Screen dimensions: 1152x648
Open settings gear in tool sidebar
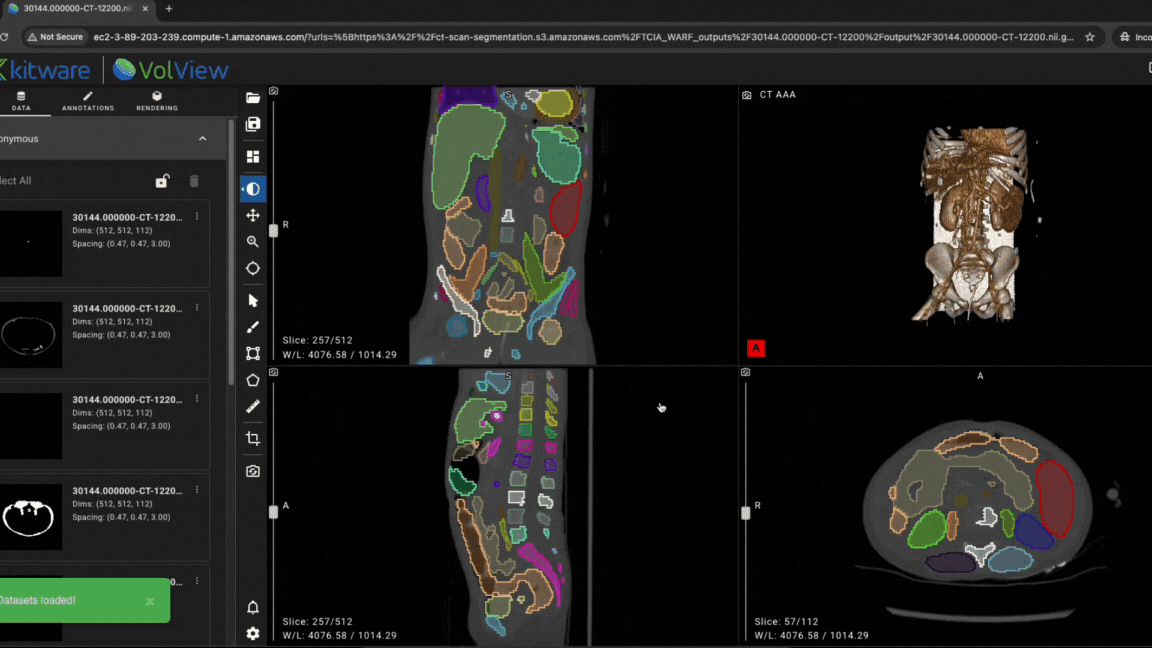coord(253,633)
